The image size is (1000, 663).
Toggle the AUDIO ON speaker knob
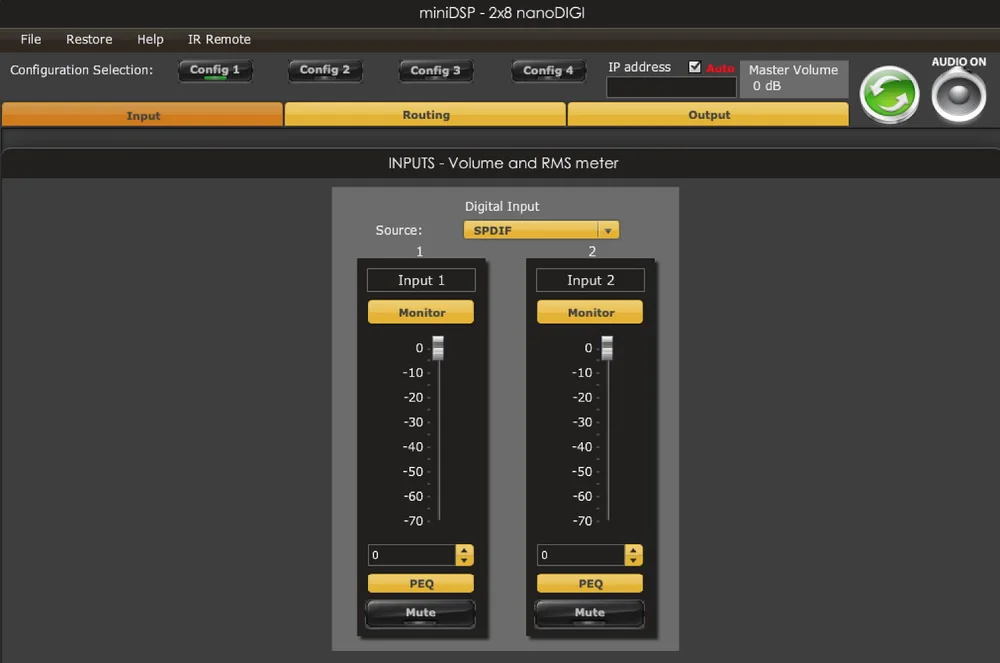[x=959, y=96]
